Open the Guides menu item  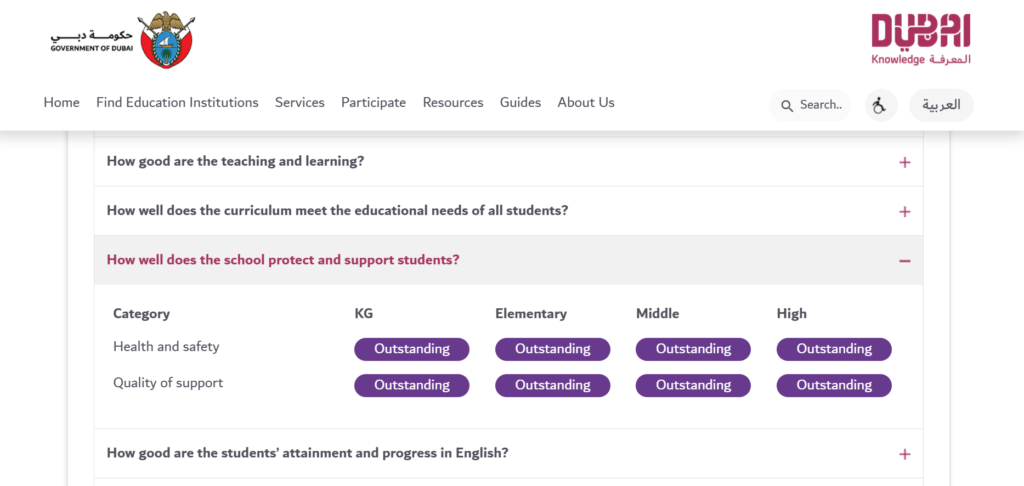[520, 103]
